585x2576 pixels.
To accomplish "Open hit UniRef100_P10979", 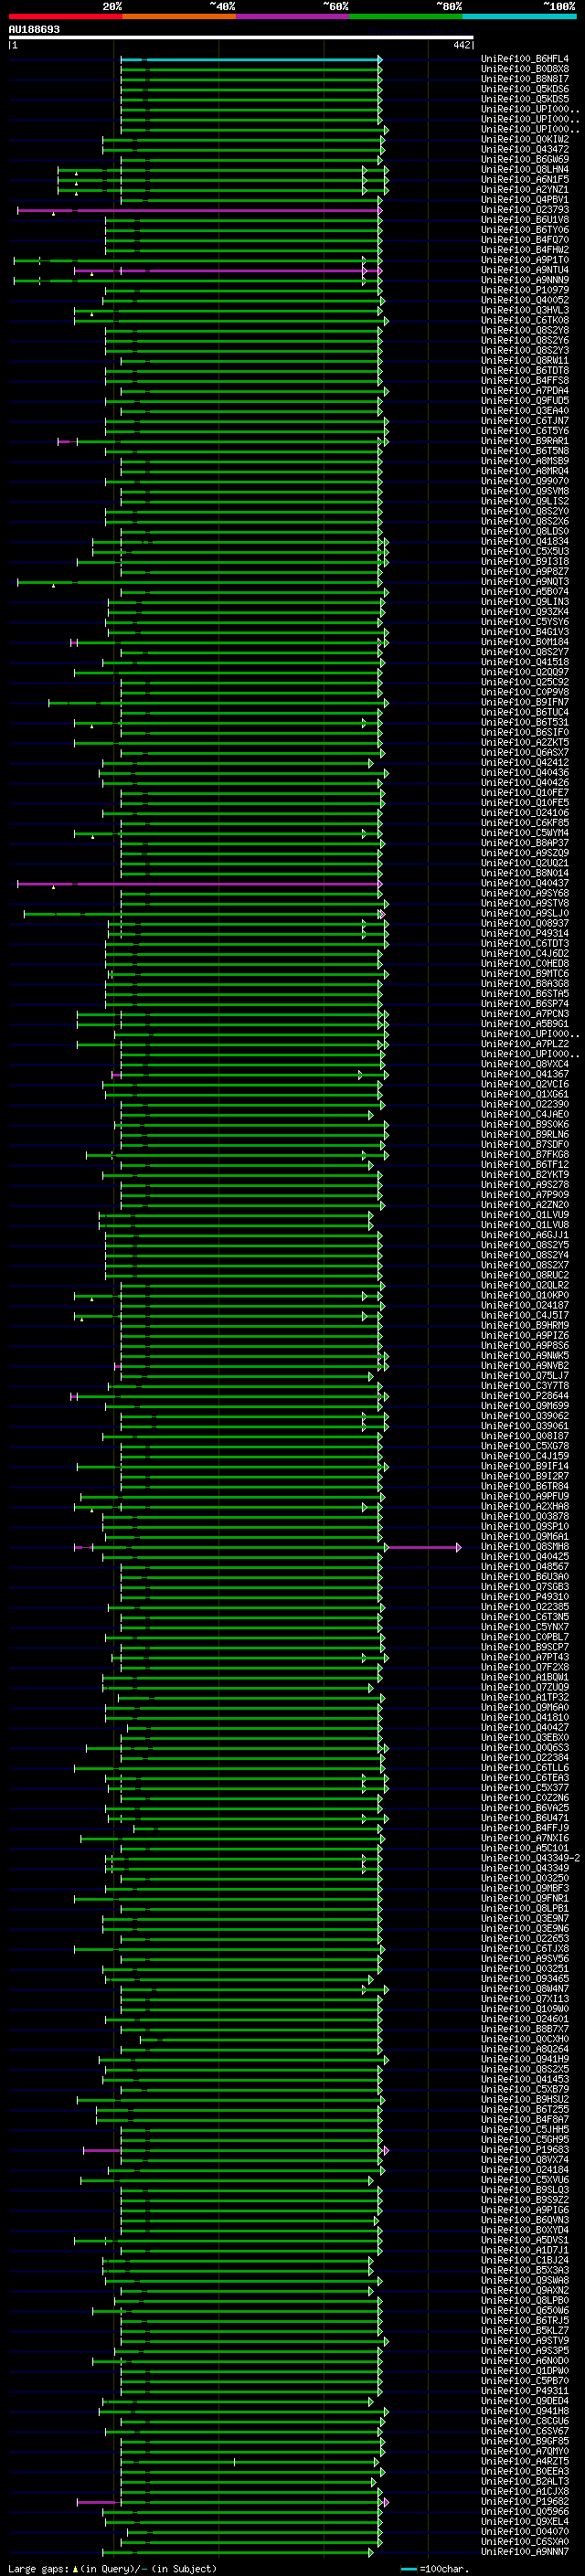I will (524, 290).
